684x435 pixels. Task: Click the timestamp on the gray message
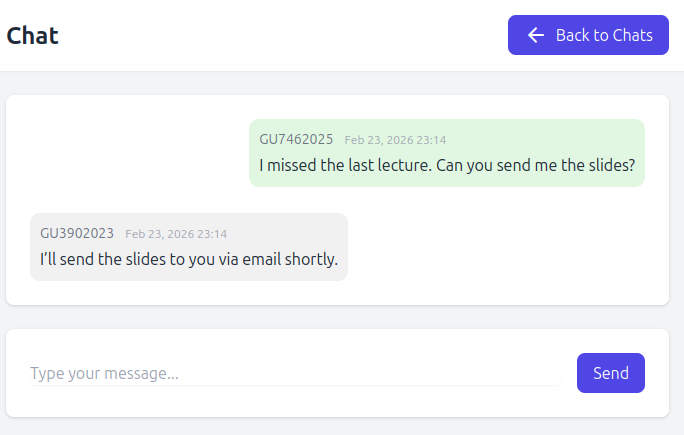[x=176, y=234]
